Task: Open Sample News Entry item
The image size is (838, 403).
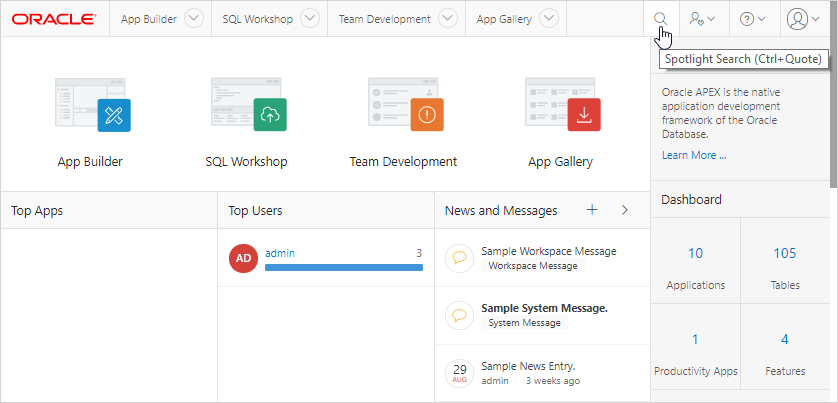Action: [528, 367]
